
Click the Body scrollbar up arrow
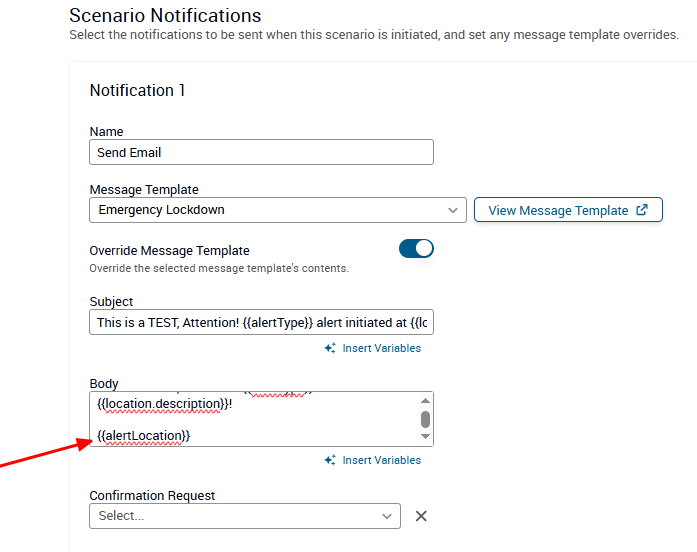pyautogui.click(x=425, y=399)
